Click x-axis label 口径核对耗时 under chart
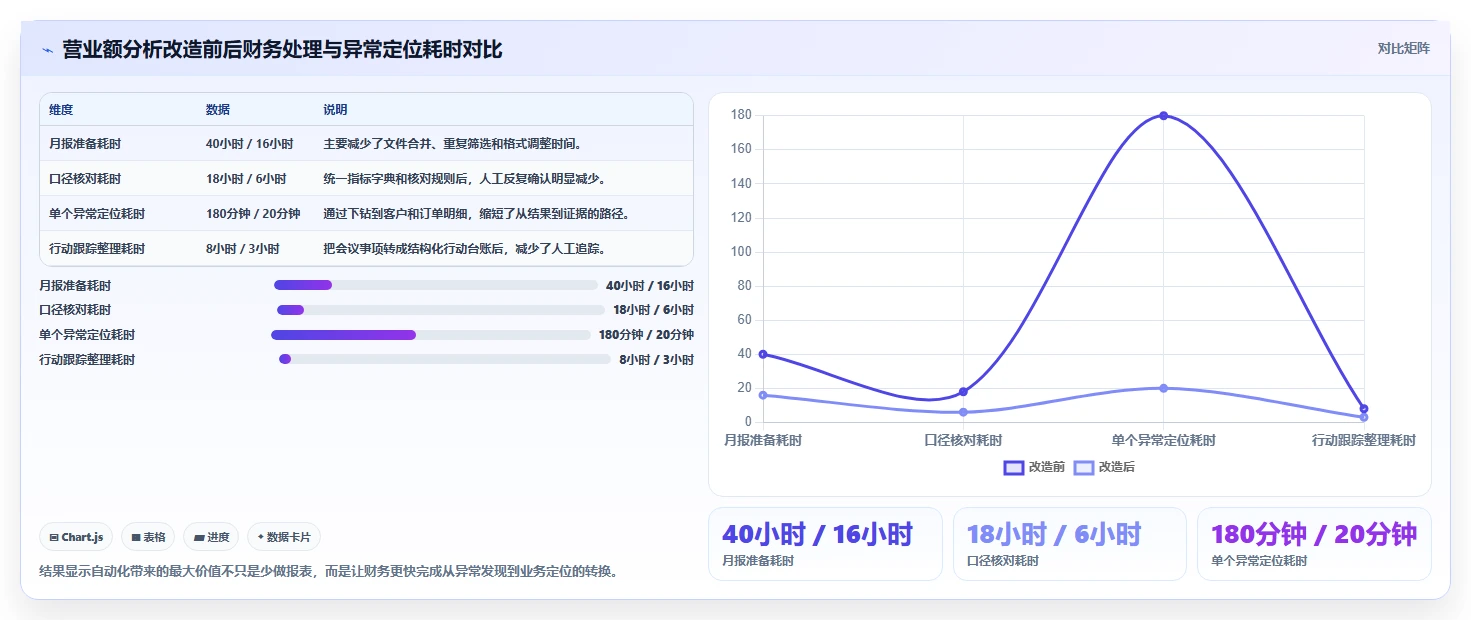1471x620 pixels. point(963,440)
